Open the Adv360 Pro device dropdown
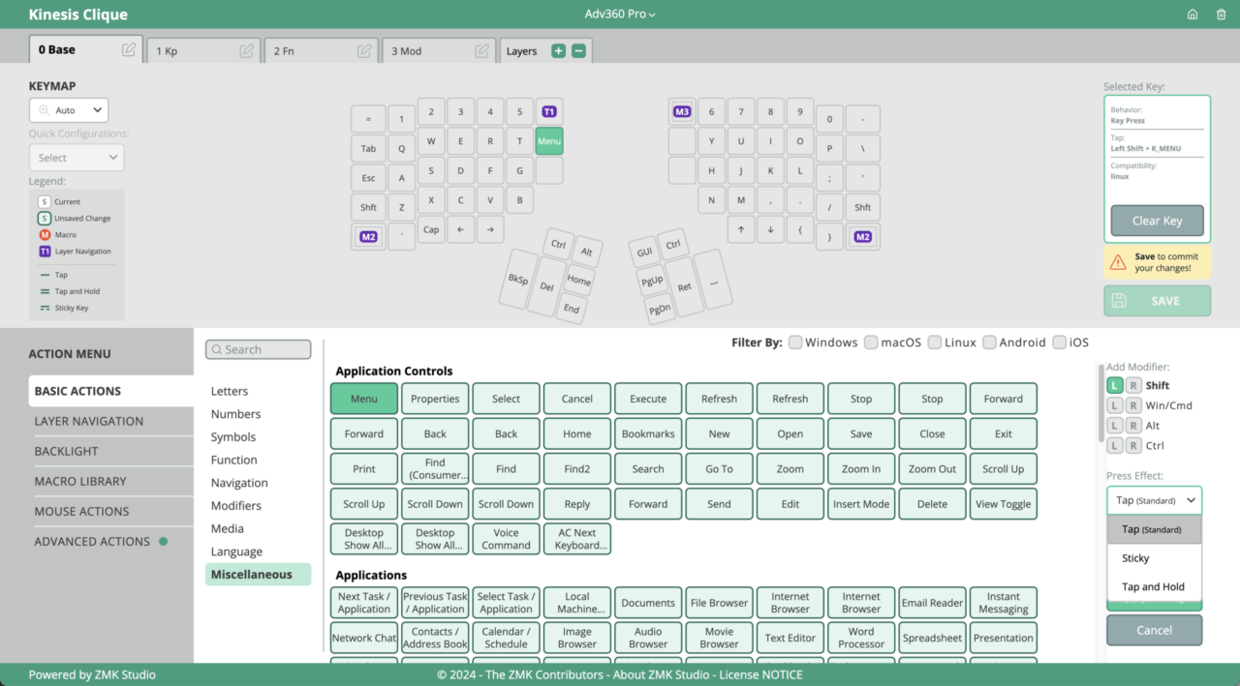 click(620, 15)
